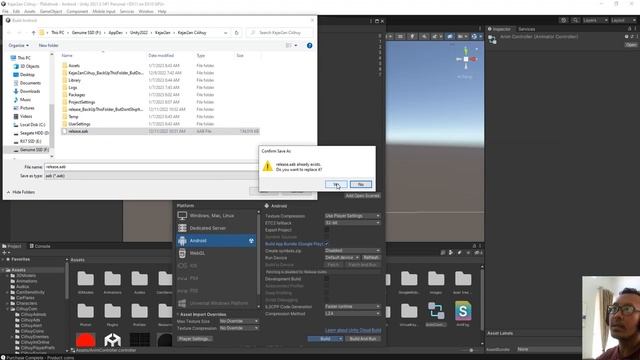Open the Max Texture Size override dropdown
Viewport: 640px width, 360px height.
239,321
